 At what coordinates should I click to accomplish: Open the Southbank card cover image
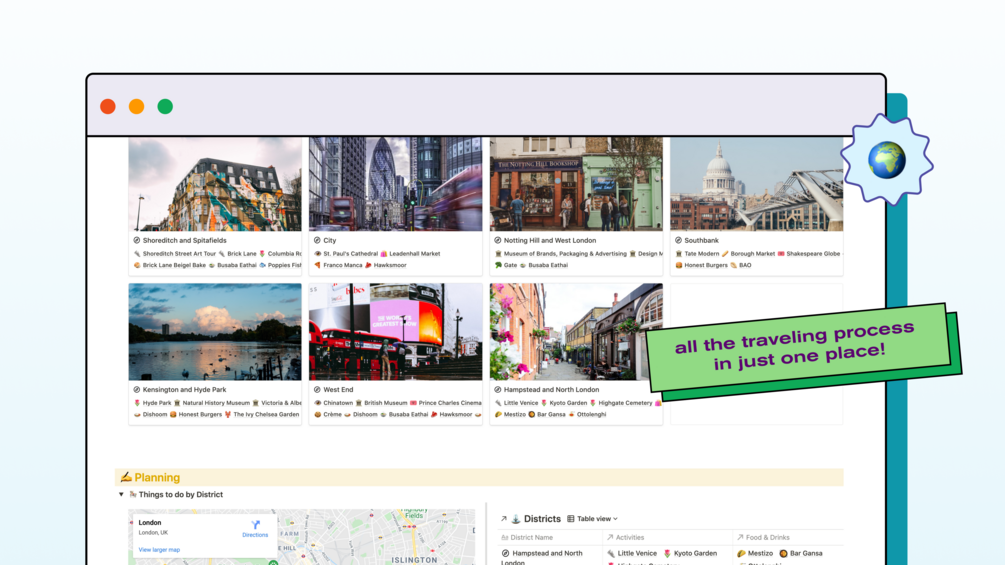[756, 184]
